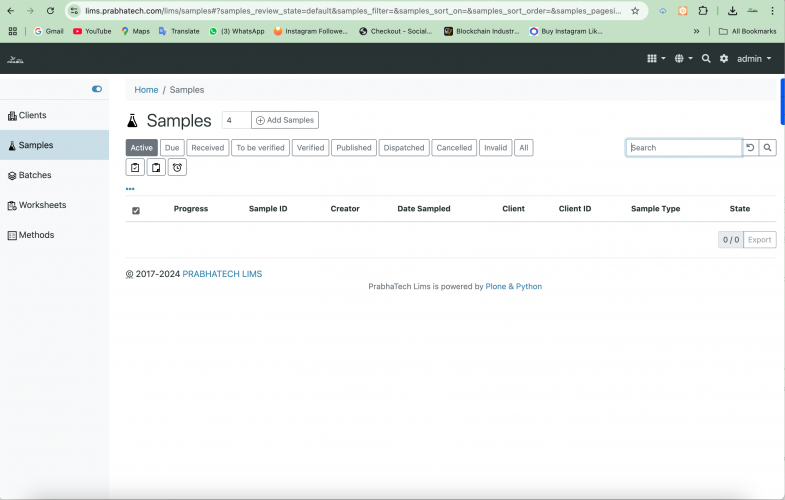Open Worksheets in the sidebar
785x500 pixels.
click(x=54, y=205)
